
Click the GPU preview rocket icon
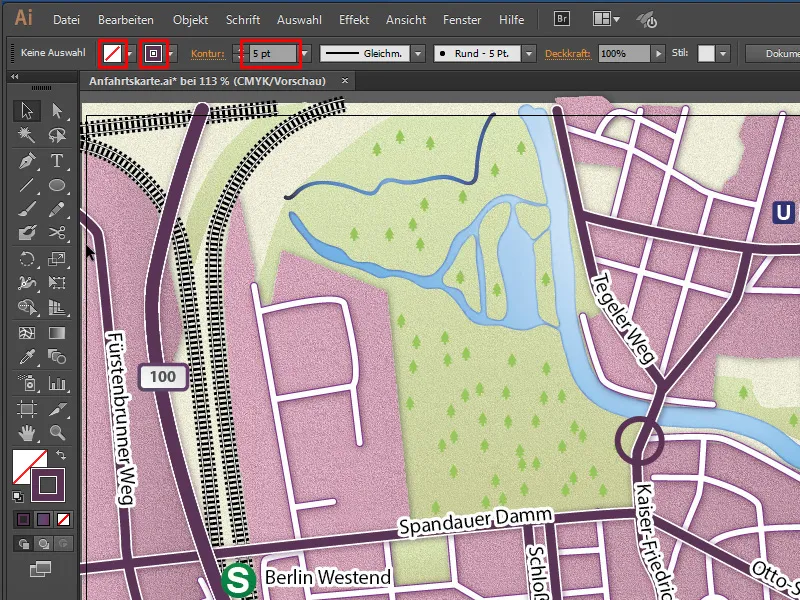click(647, 20)
